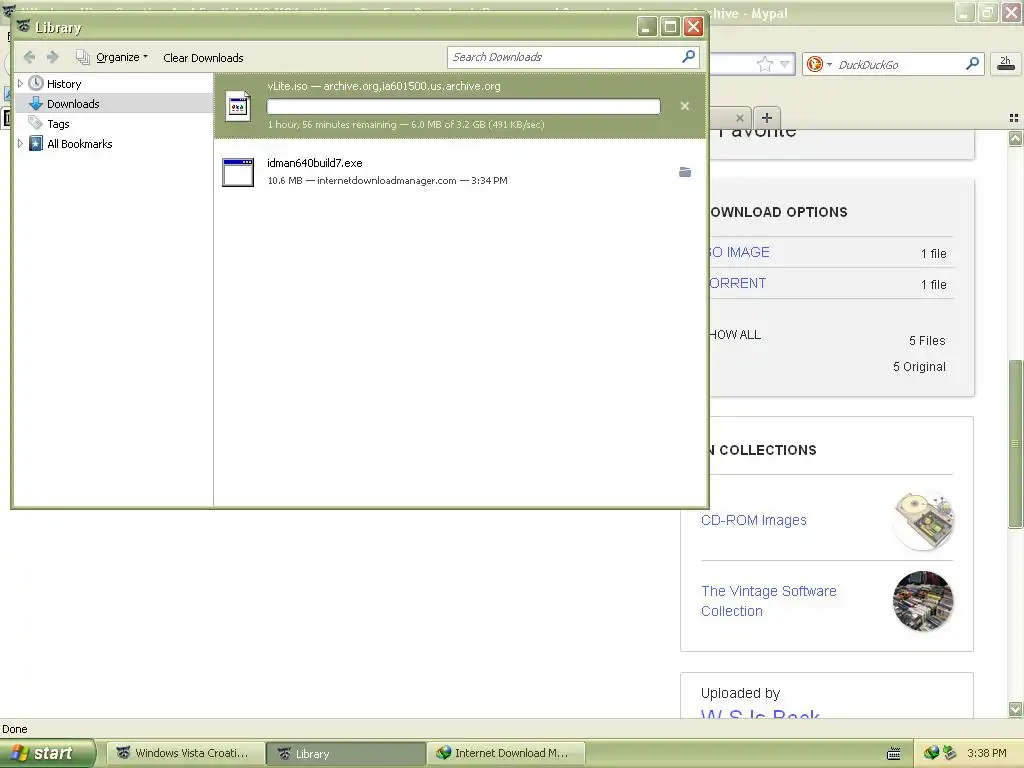This screenshot has width=1024, height=768.
Task: Open a new tab with plus button
Action: [767, 118]
